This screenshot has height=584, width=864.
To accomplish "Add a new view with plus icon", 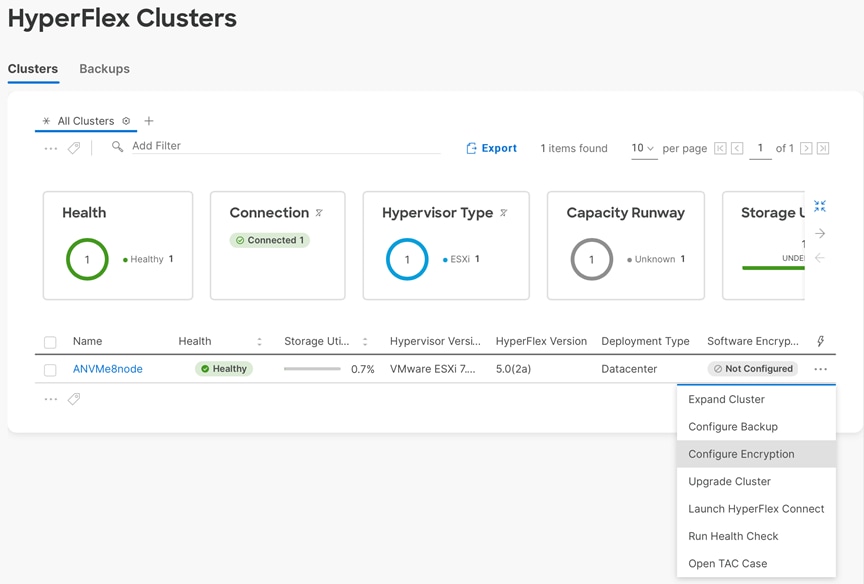I will (x=149, y=121).
